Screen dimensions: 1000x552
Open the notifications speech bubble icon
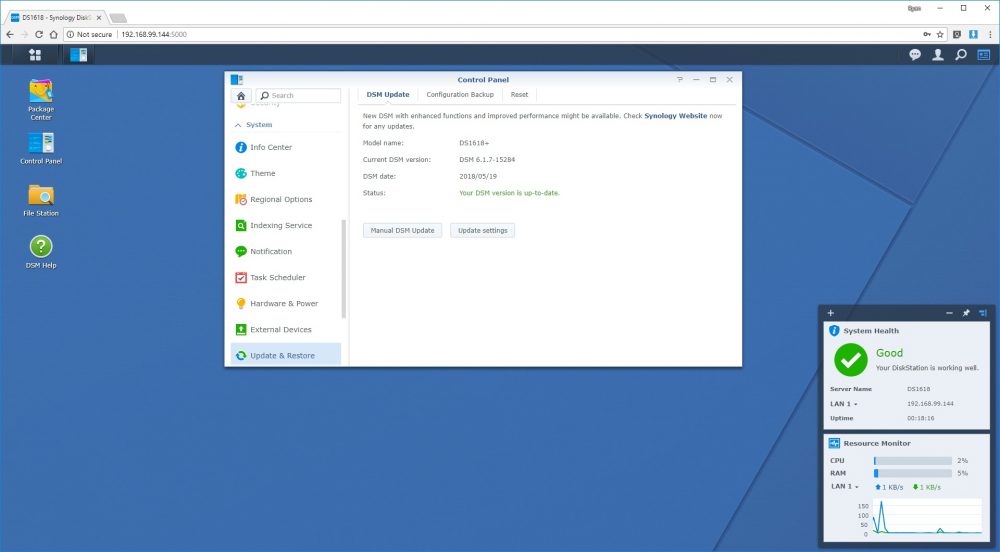tap(915, 55)
